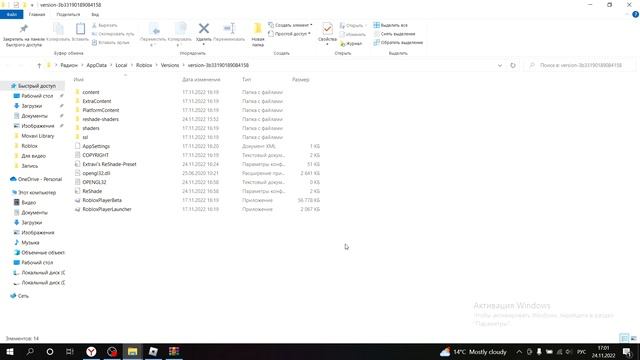
Task: Click Копировать в (Copy to) ribbon icon
Action: click(x=180, y=29)
